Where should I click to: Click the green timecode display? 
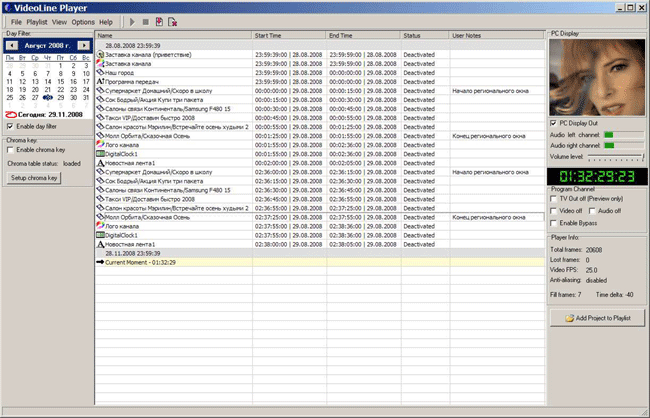pos(597,177)
